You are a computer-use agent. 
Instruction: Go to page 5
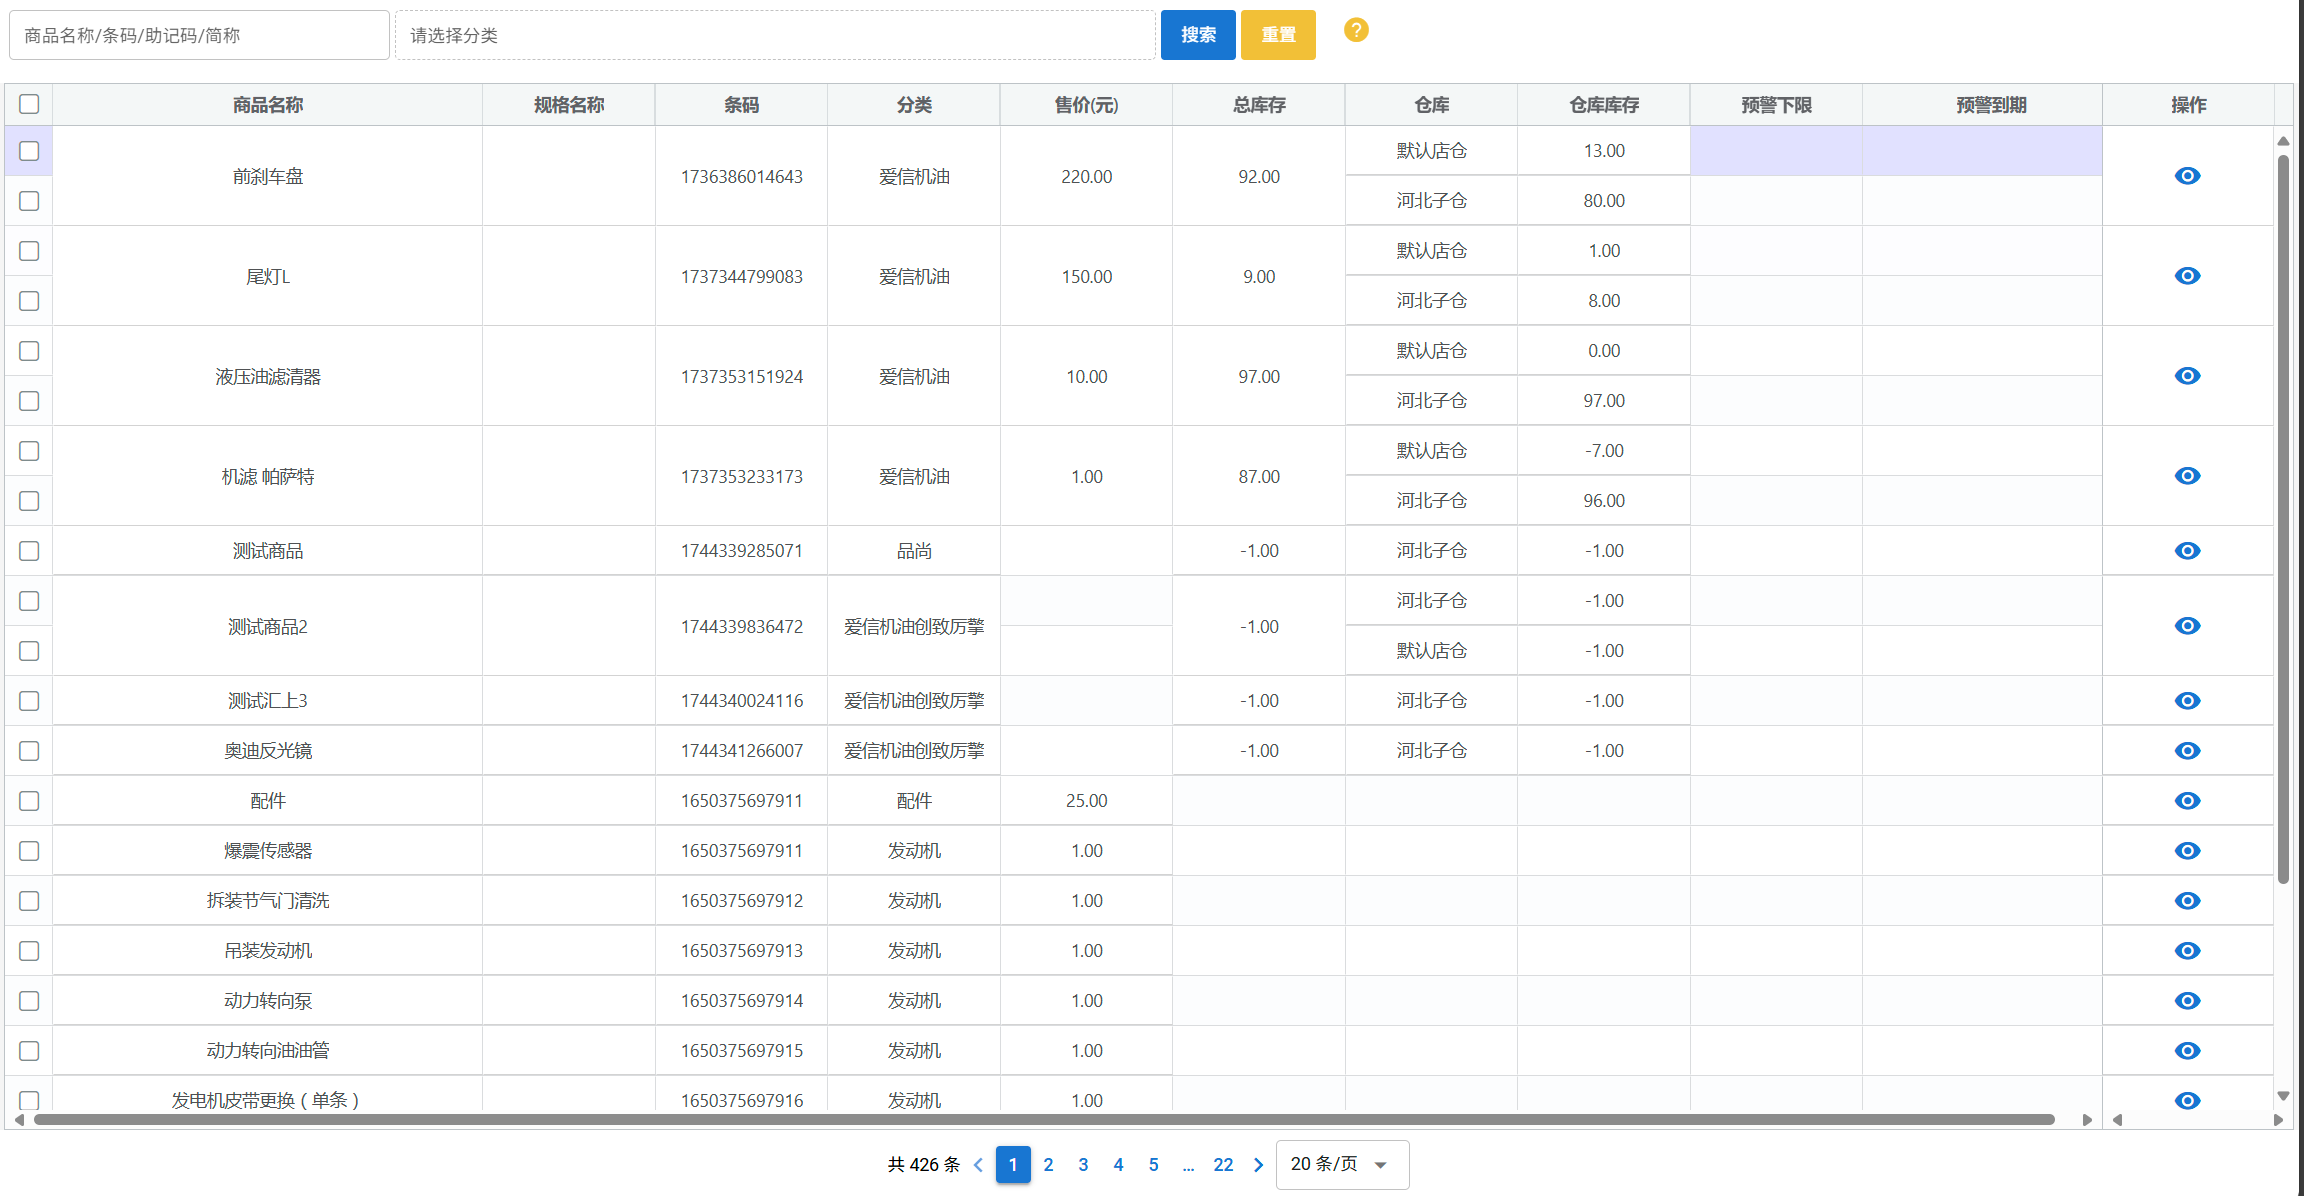click(x=1153, y=1165)
